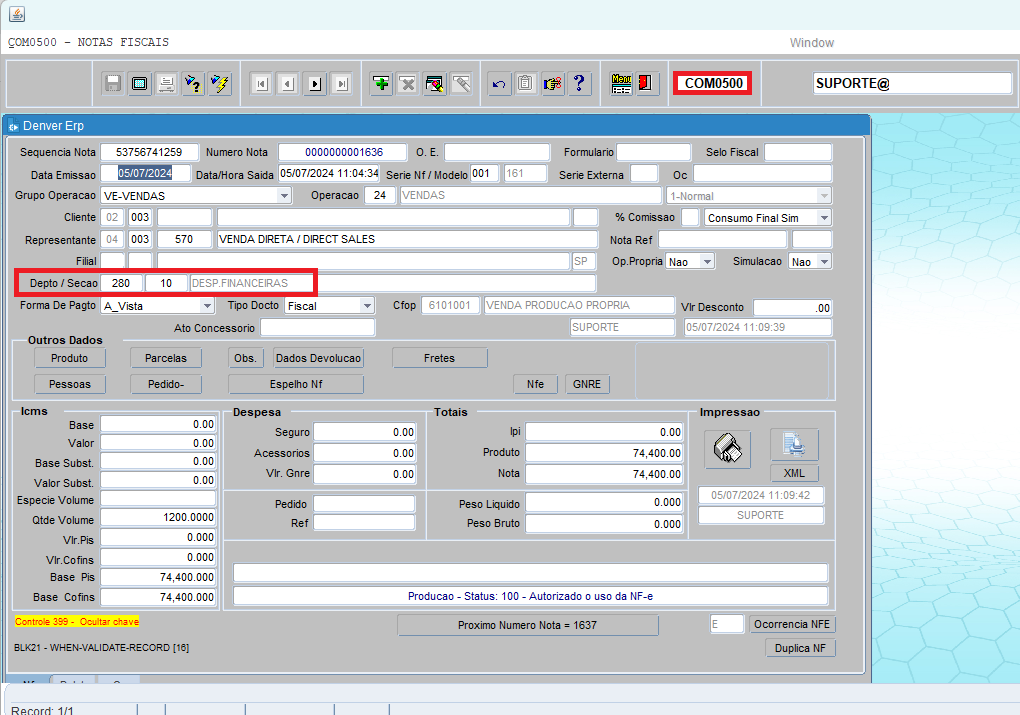
Task: Open the Window menu
Action: 811,43
